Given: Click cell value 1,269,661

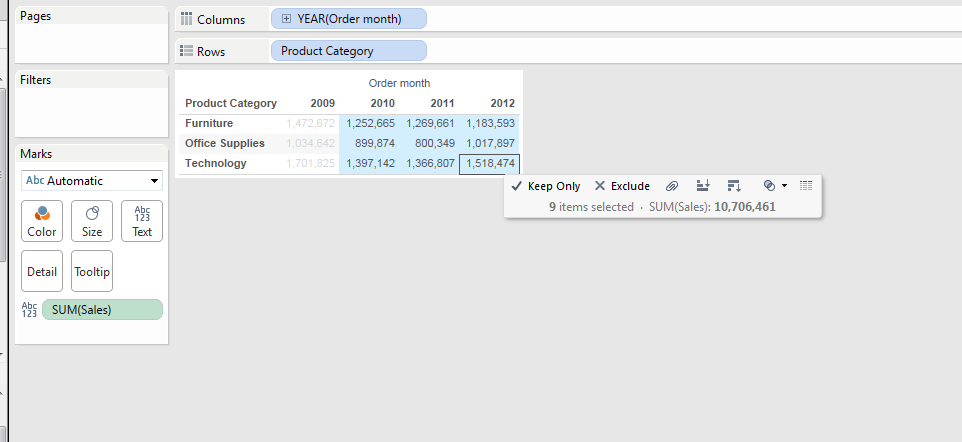Looking at the screenshot, I should 430,123.
